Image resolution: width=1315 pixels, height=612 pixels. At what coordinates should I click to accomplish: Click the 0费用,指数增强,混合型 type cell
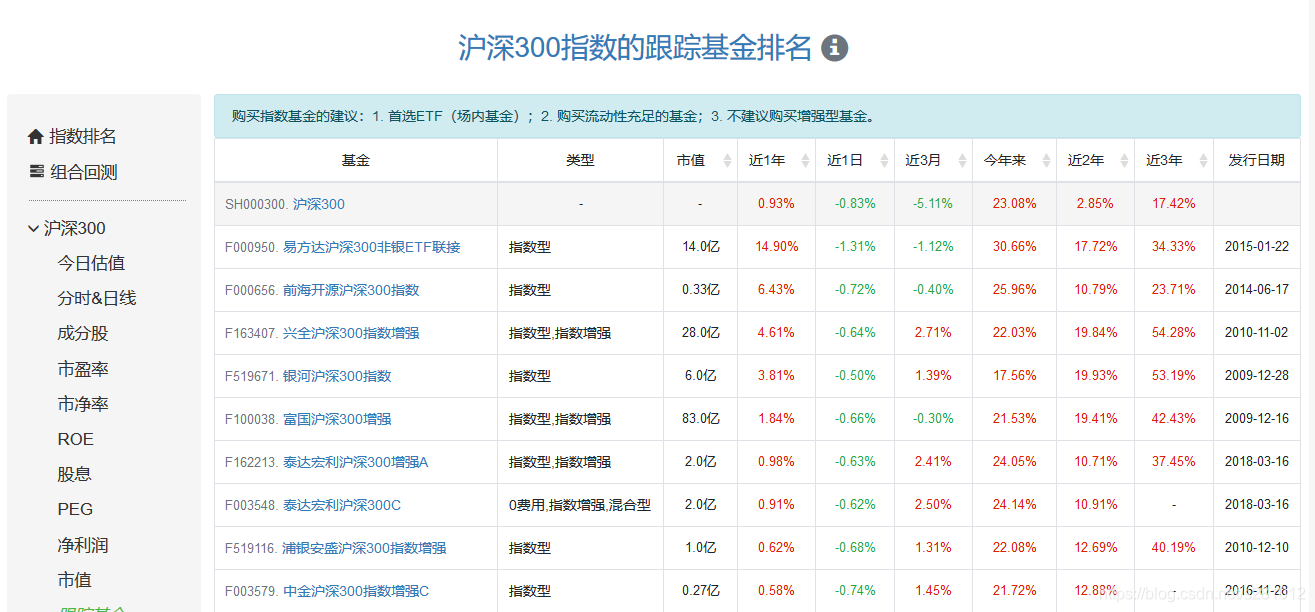580,505
